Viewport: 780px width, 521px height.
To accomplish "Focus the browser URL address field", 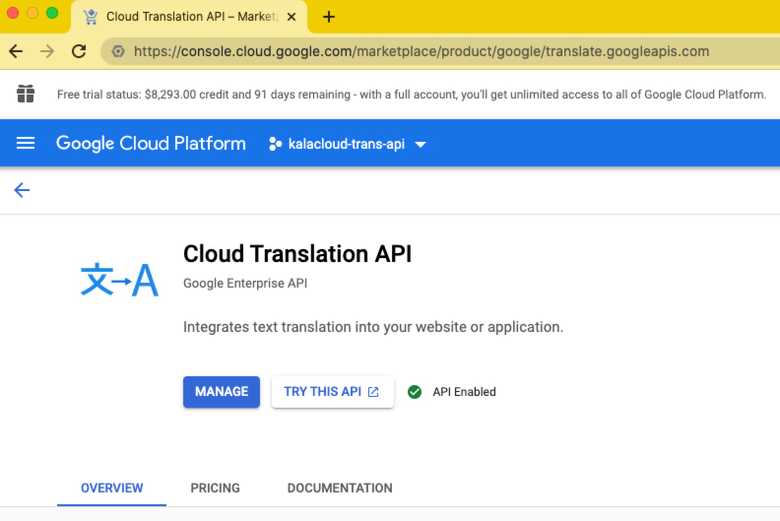I will [x=420, y=51].
